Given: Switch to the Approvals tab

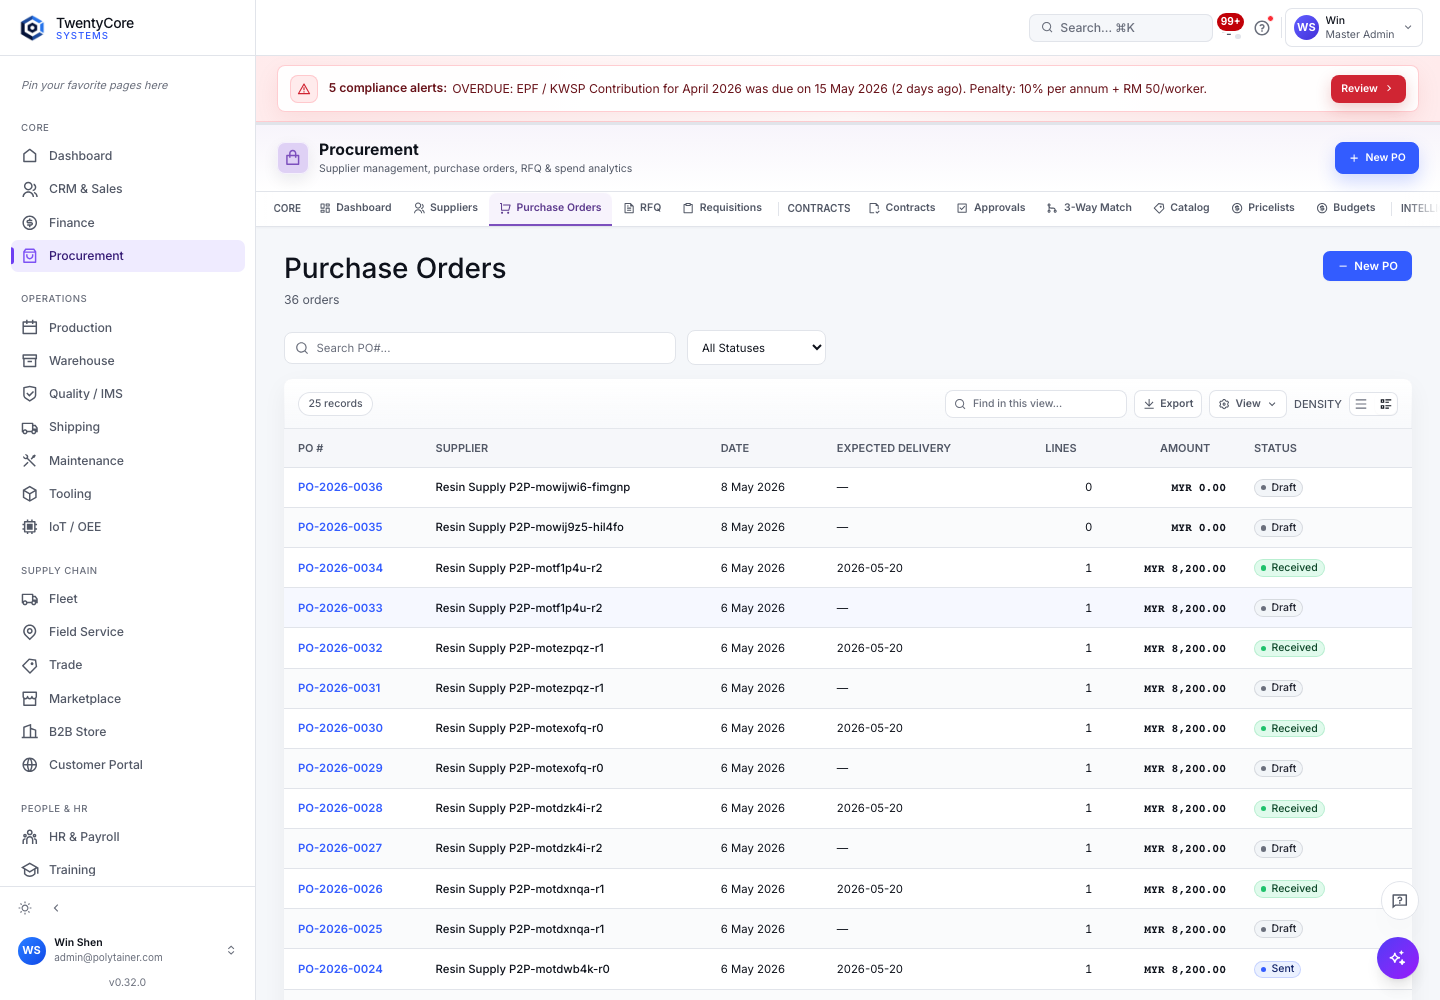Looking at the screenshot, I should 991,208.
